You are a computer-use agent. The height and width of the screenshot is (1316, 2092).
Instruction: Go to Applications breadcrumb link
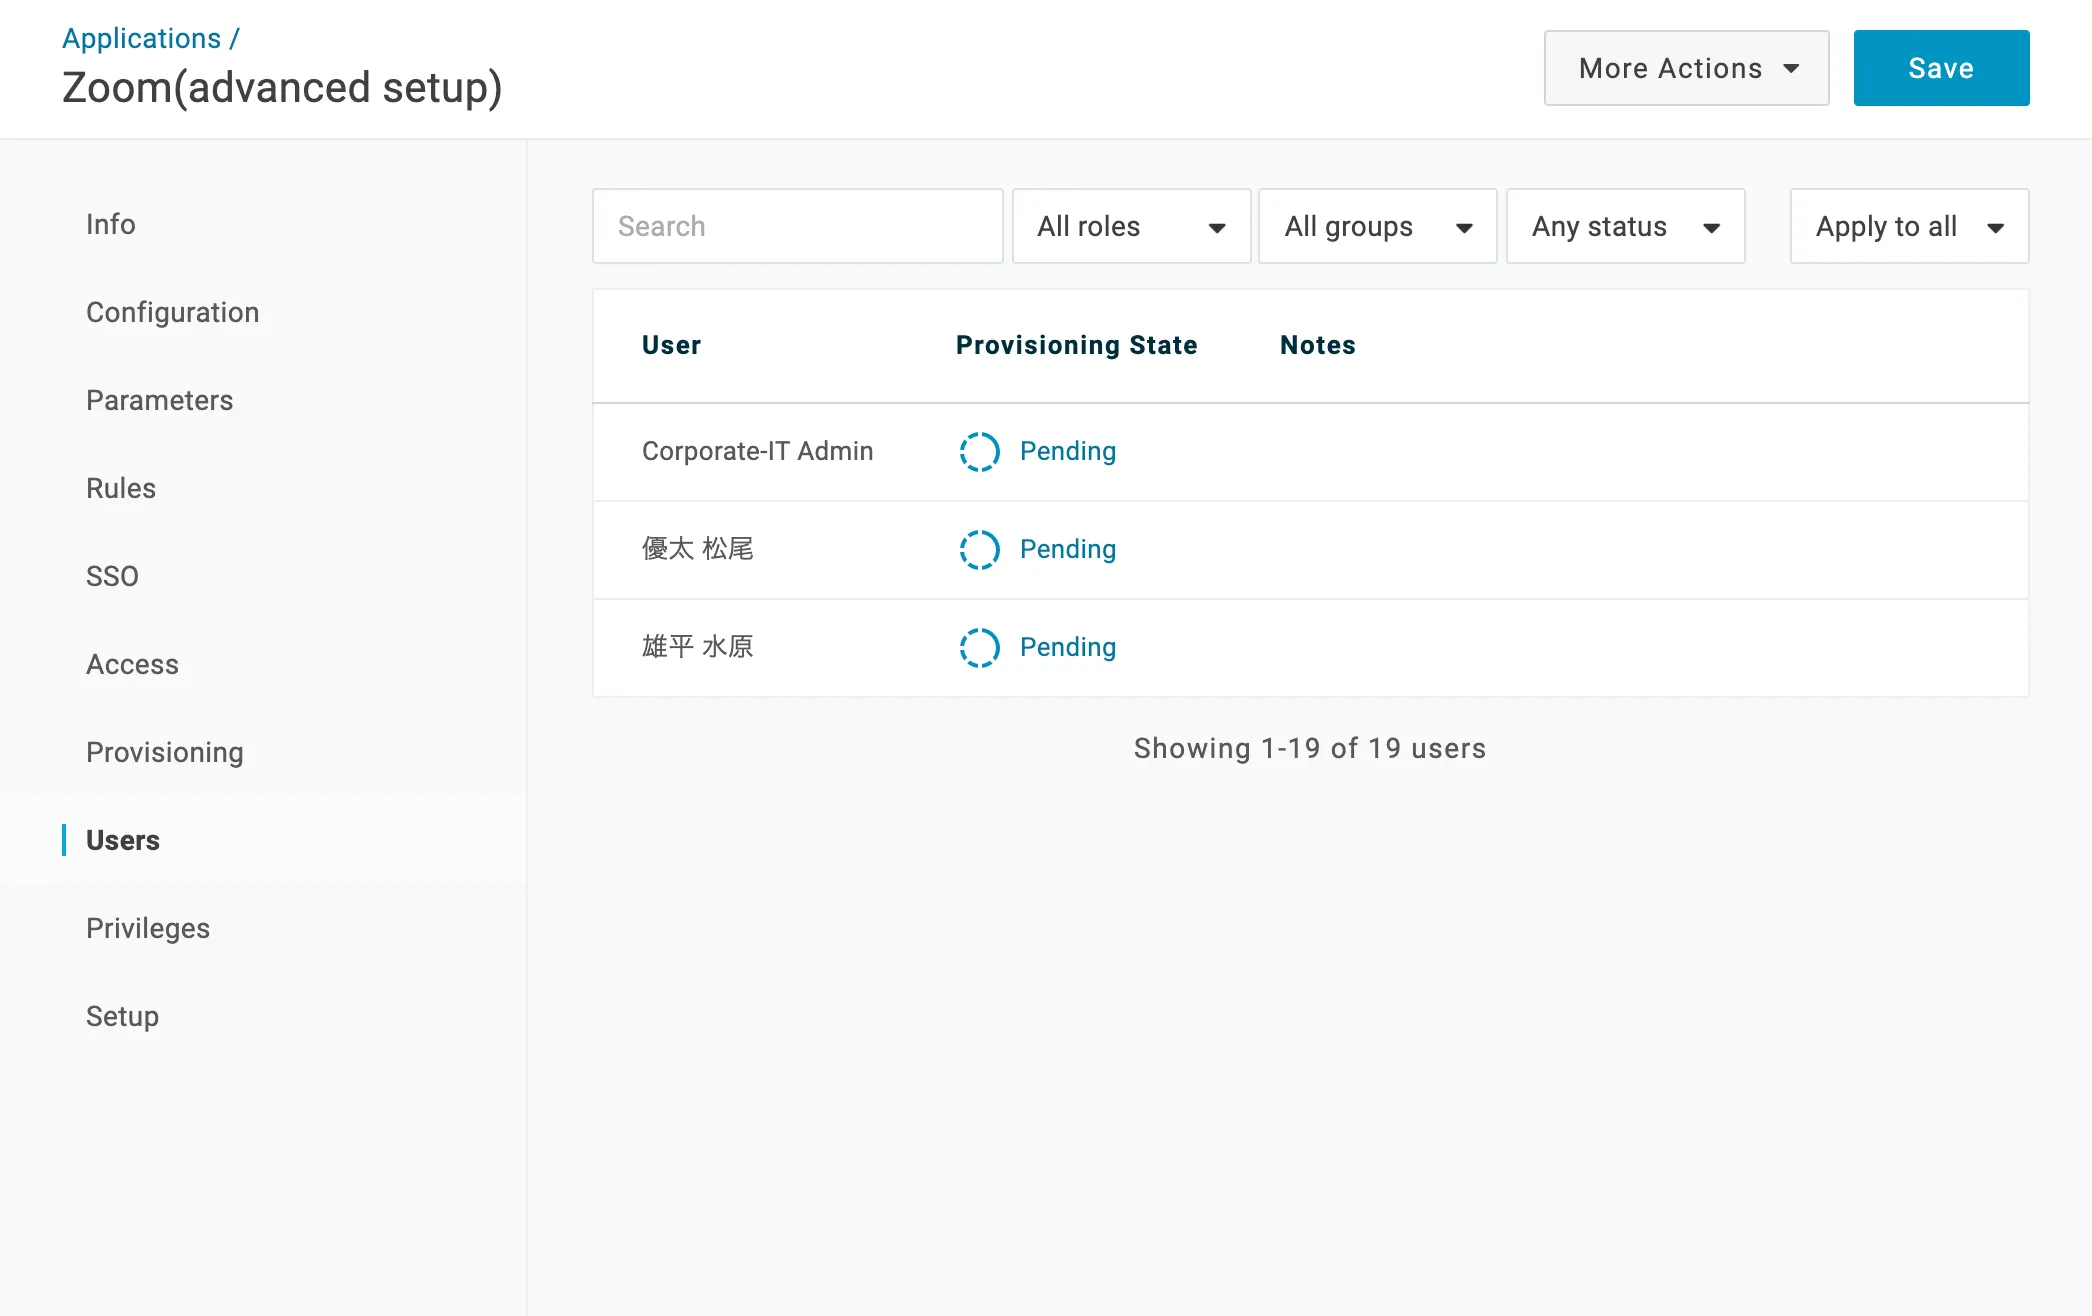click(141, 38)
